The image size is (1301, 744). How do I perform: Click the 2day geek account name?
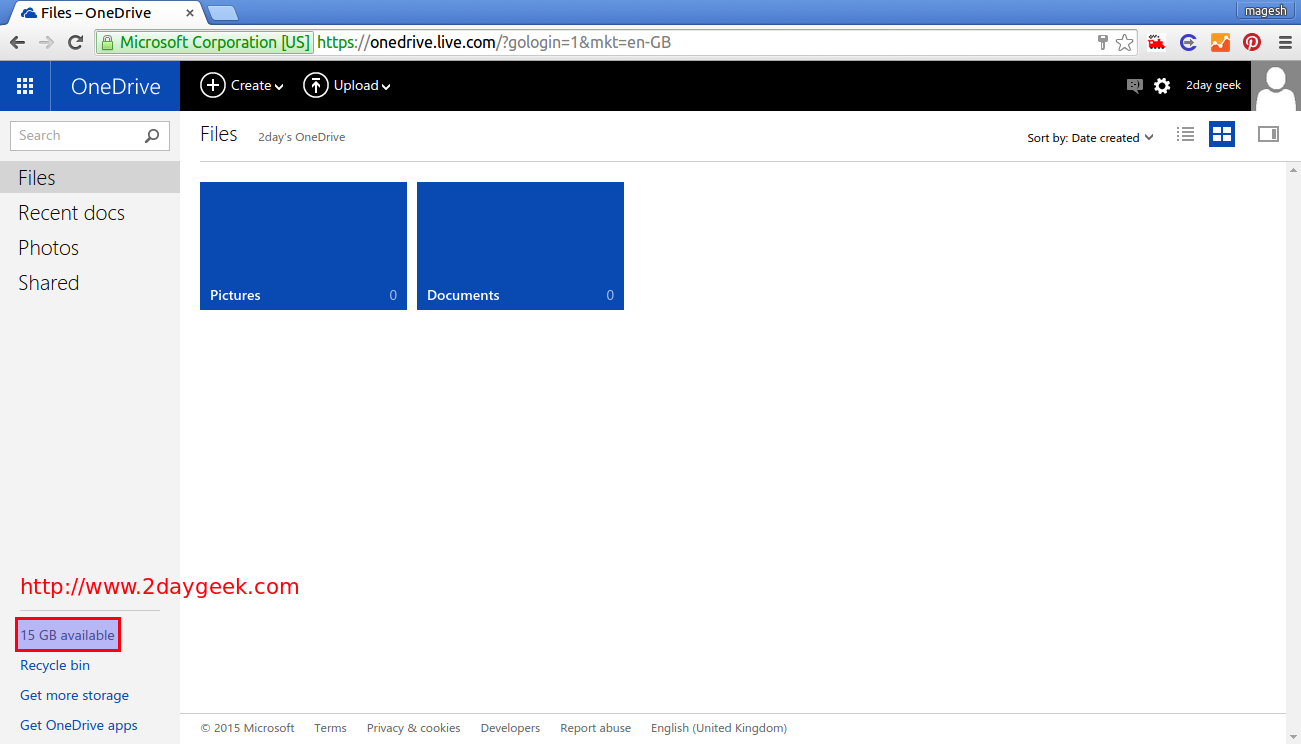[x=1213, y=86]
